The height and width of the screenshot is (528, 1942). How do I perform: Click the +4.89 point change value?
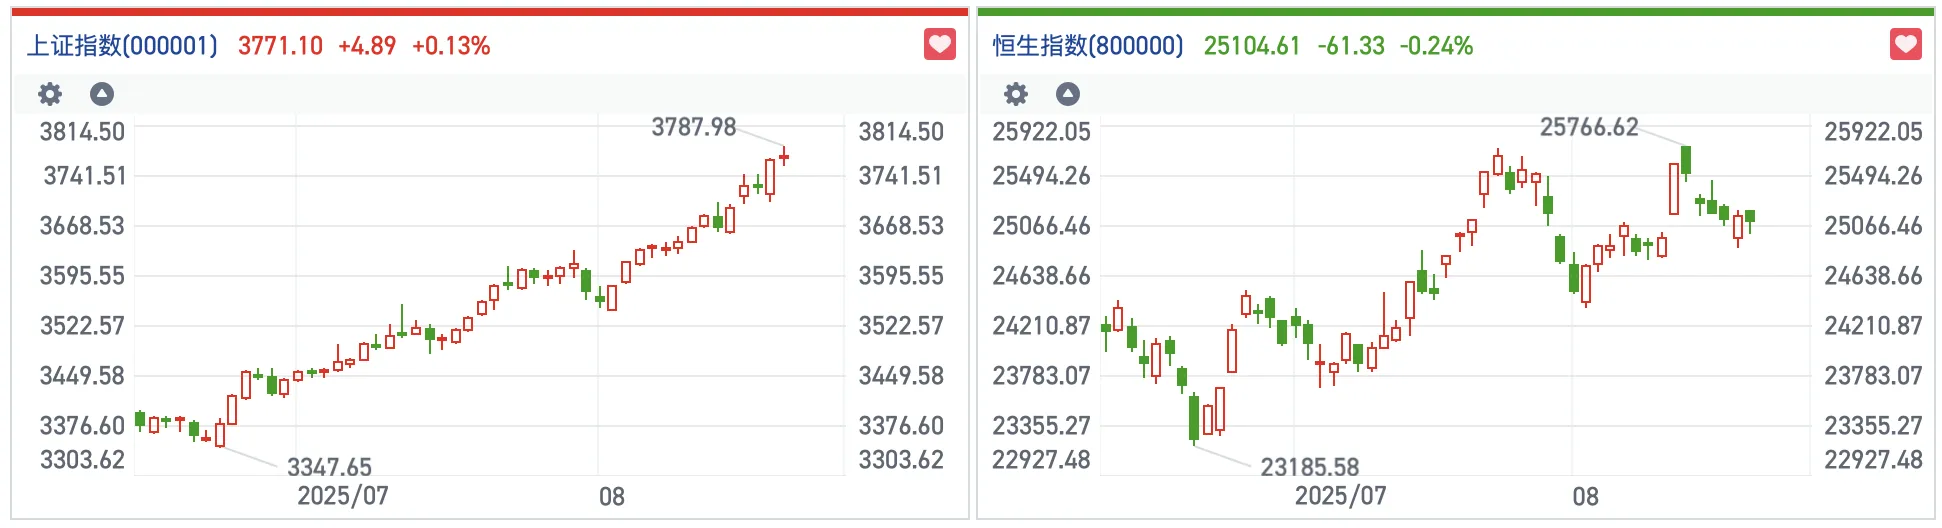[x=367, y=46]
